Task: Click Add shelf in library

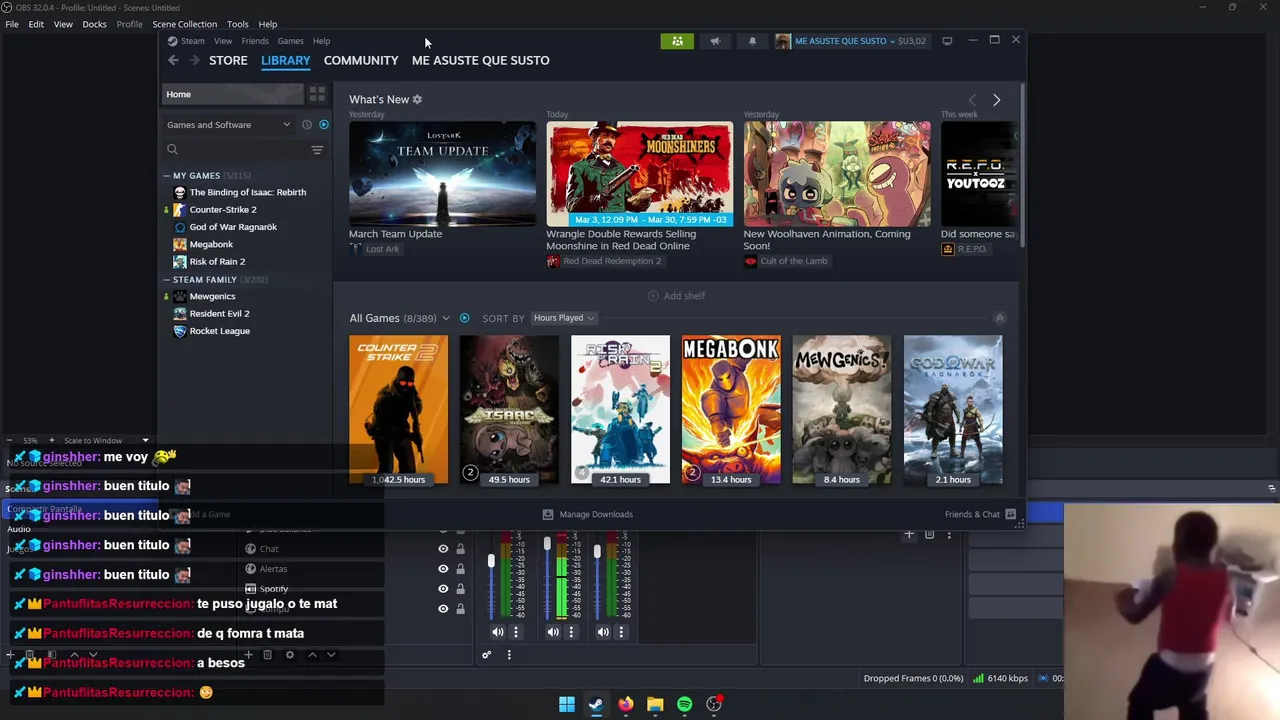Action: point(676,296)
